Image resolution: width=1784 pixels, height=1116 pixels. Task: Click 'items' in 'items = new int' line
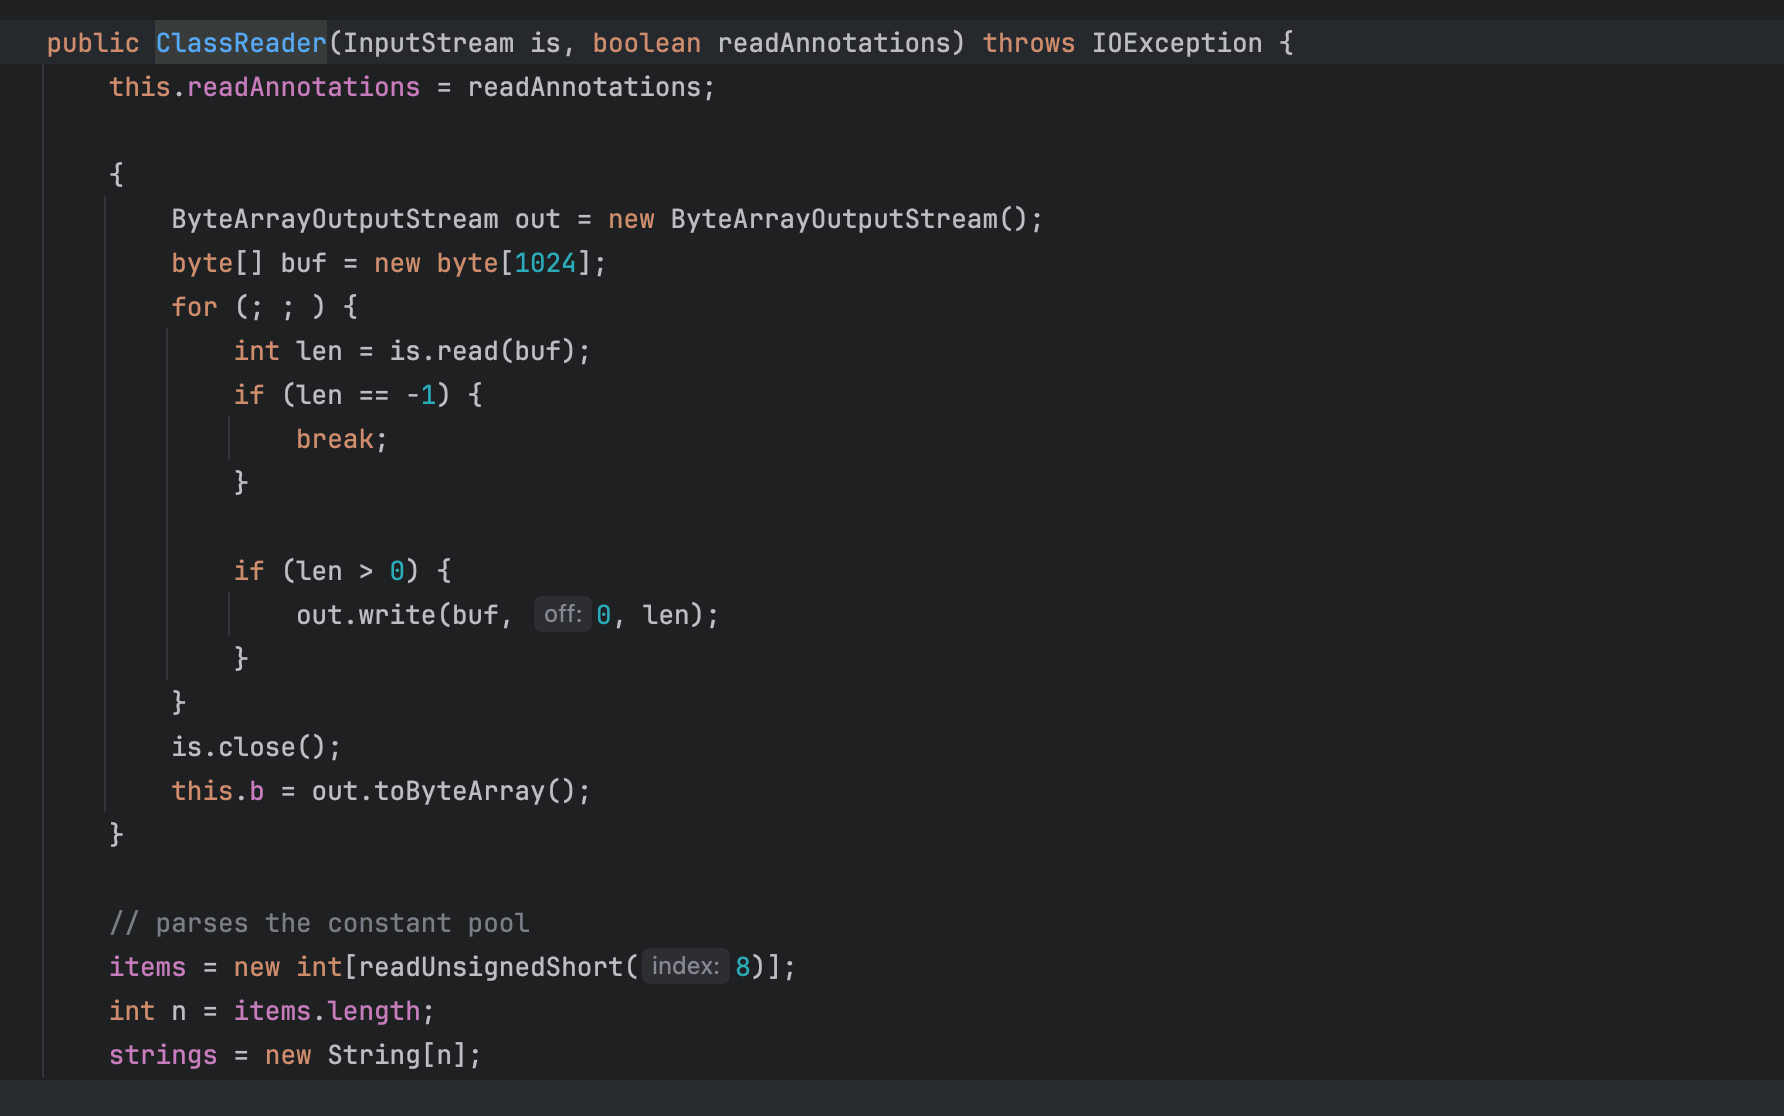click(148, 967)
